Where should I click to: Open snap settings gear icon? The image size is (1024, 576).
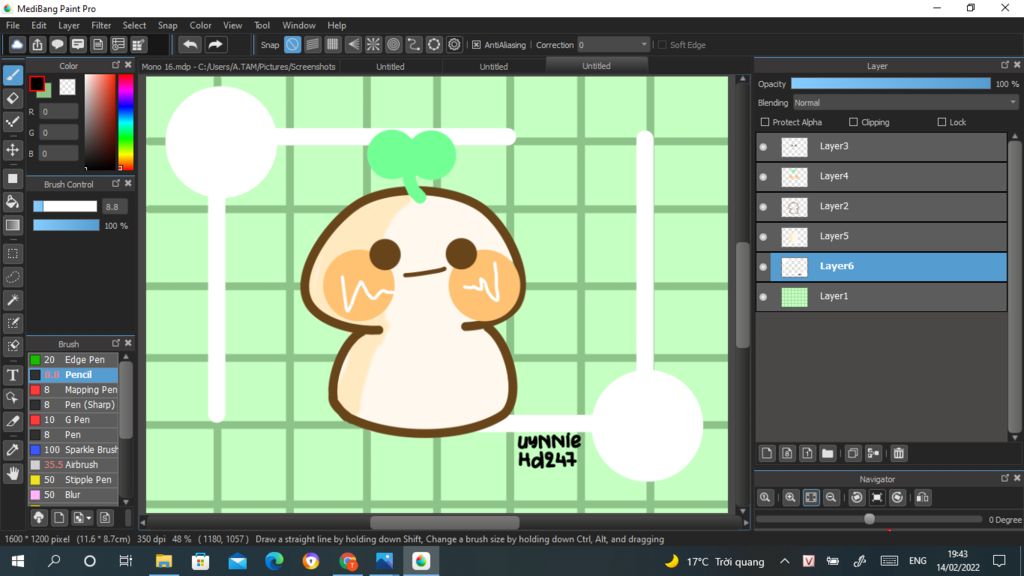coord(454,44)
